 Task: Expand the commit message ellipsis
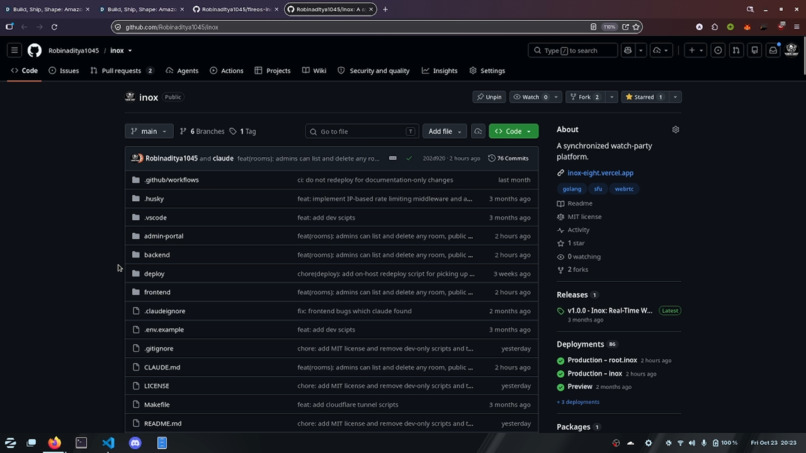click(393, 158)
